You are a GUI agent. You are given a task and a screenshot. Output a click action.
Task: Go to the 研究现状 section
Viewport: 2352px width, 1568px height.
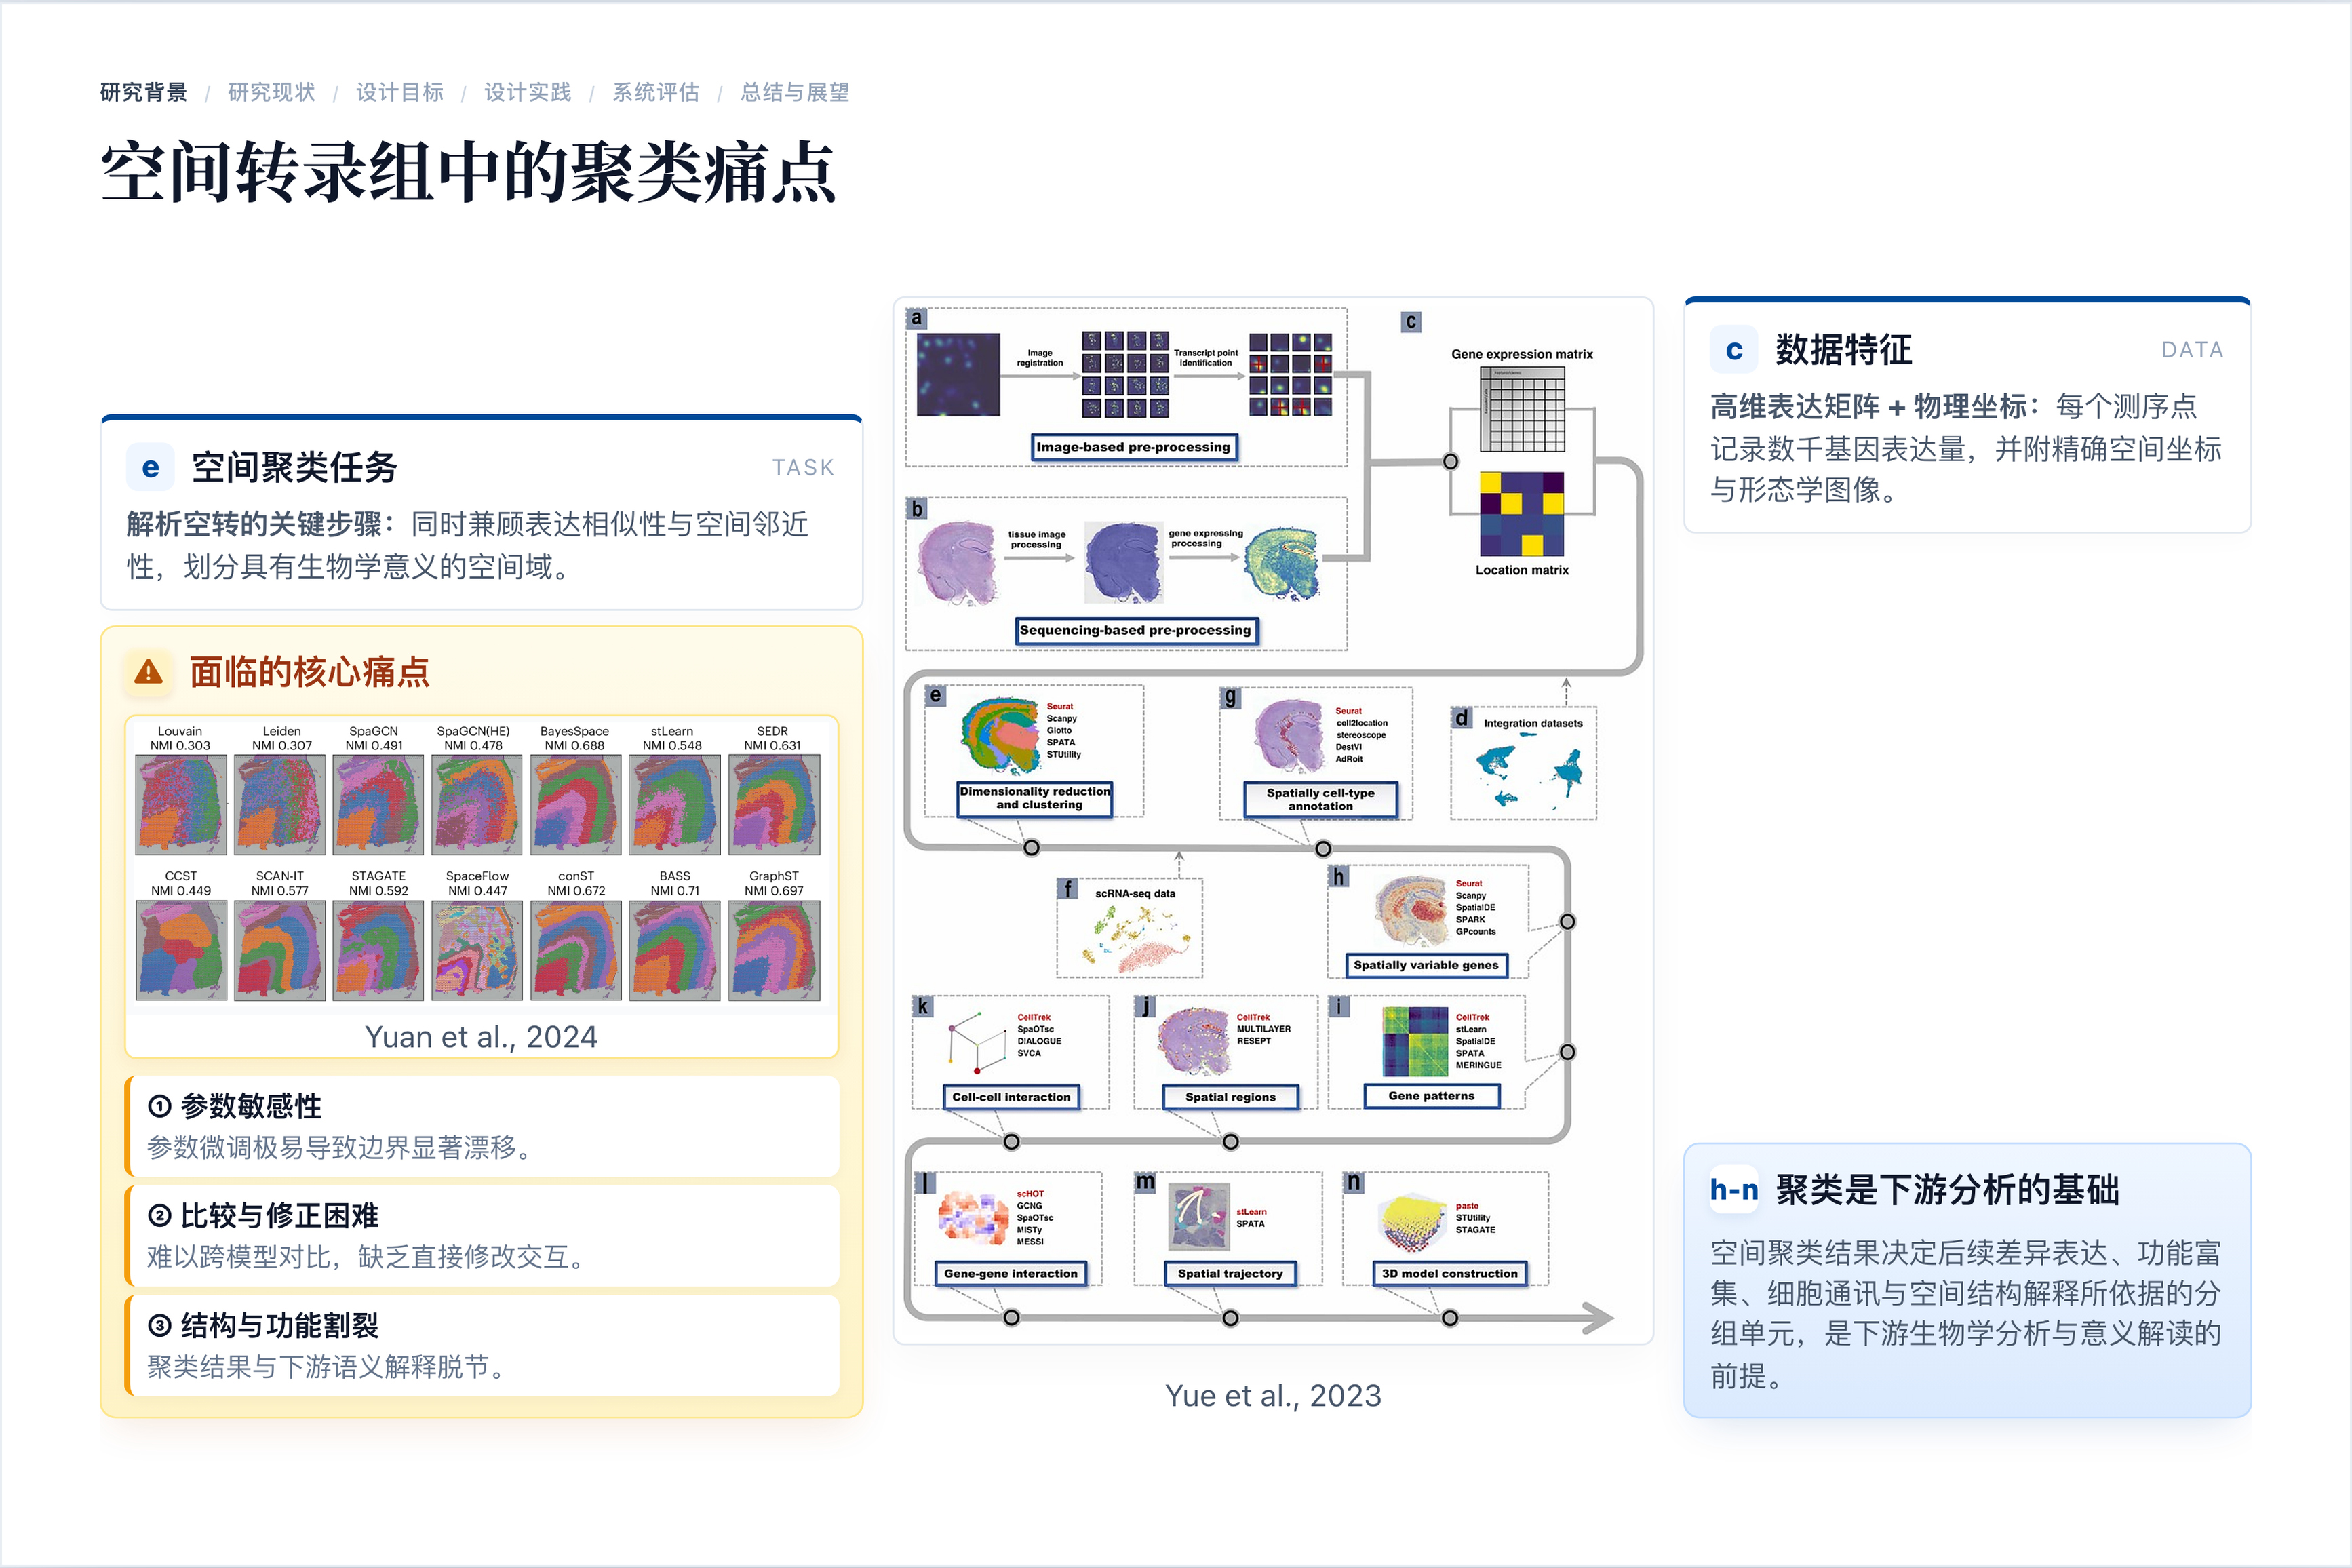[272, 92]
